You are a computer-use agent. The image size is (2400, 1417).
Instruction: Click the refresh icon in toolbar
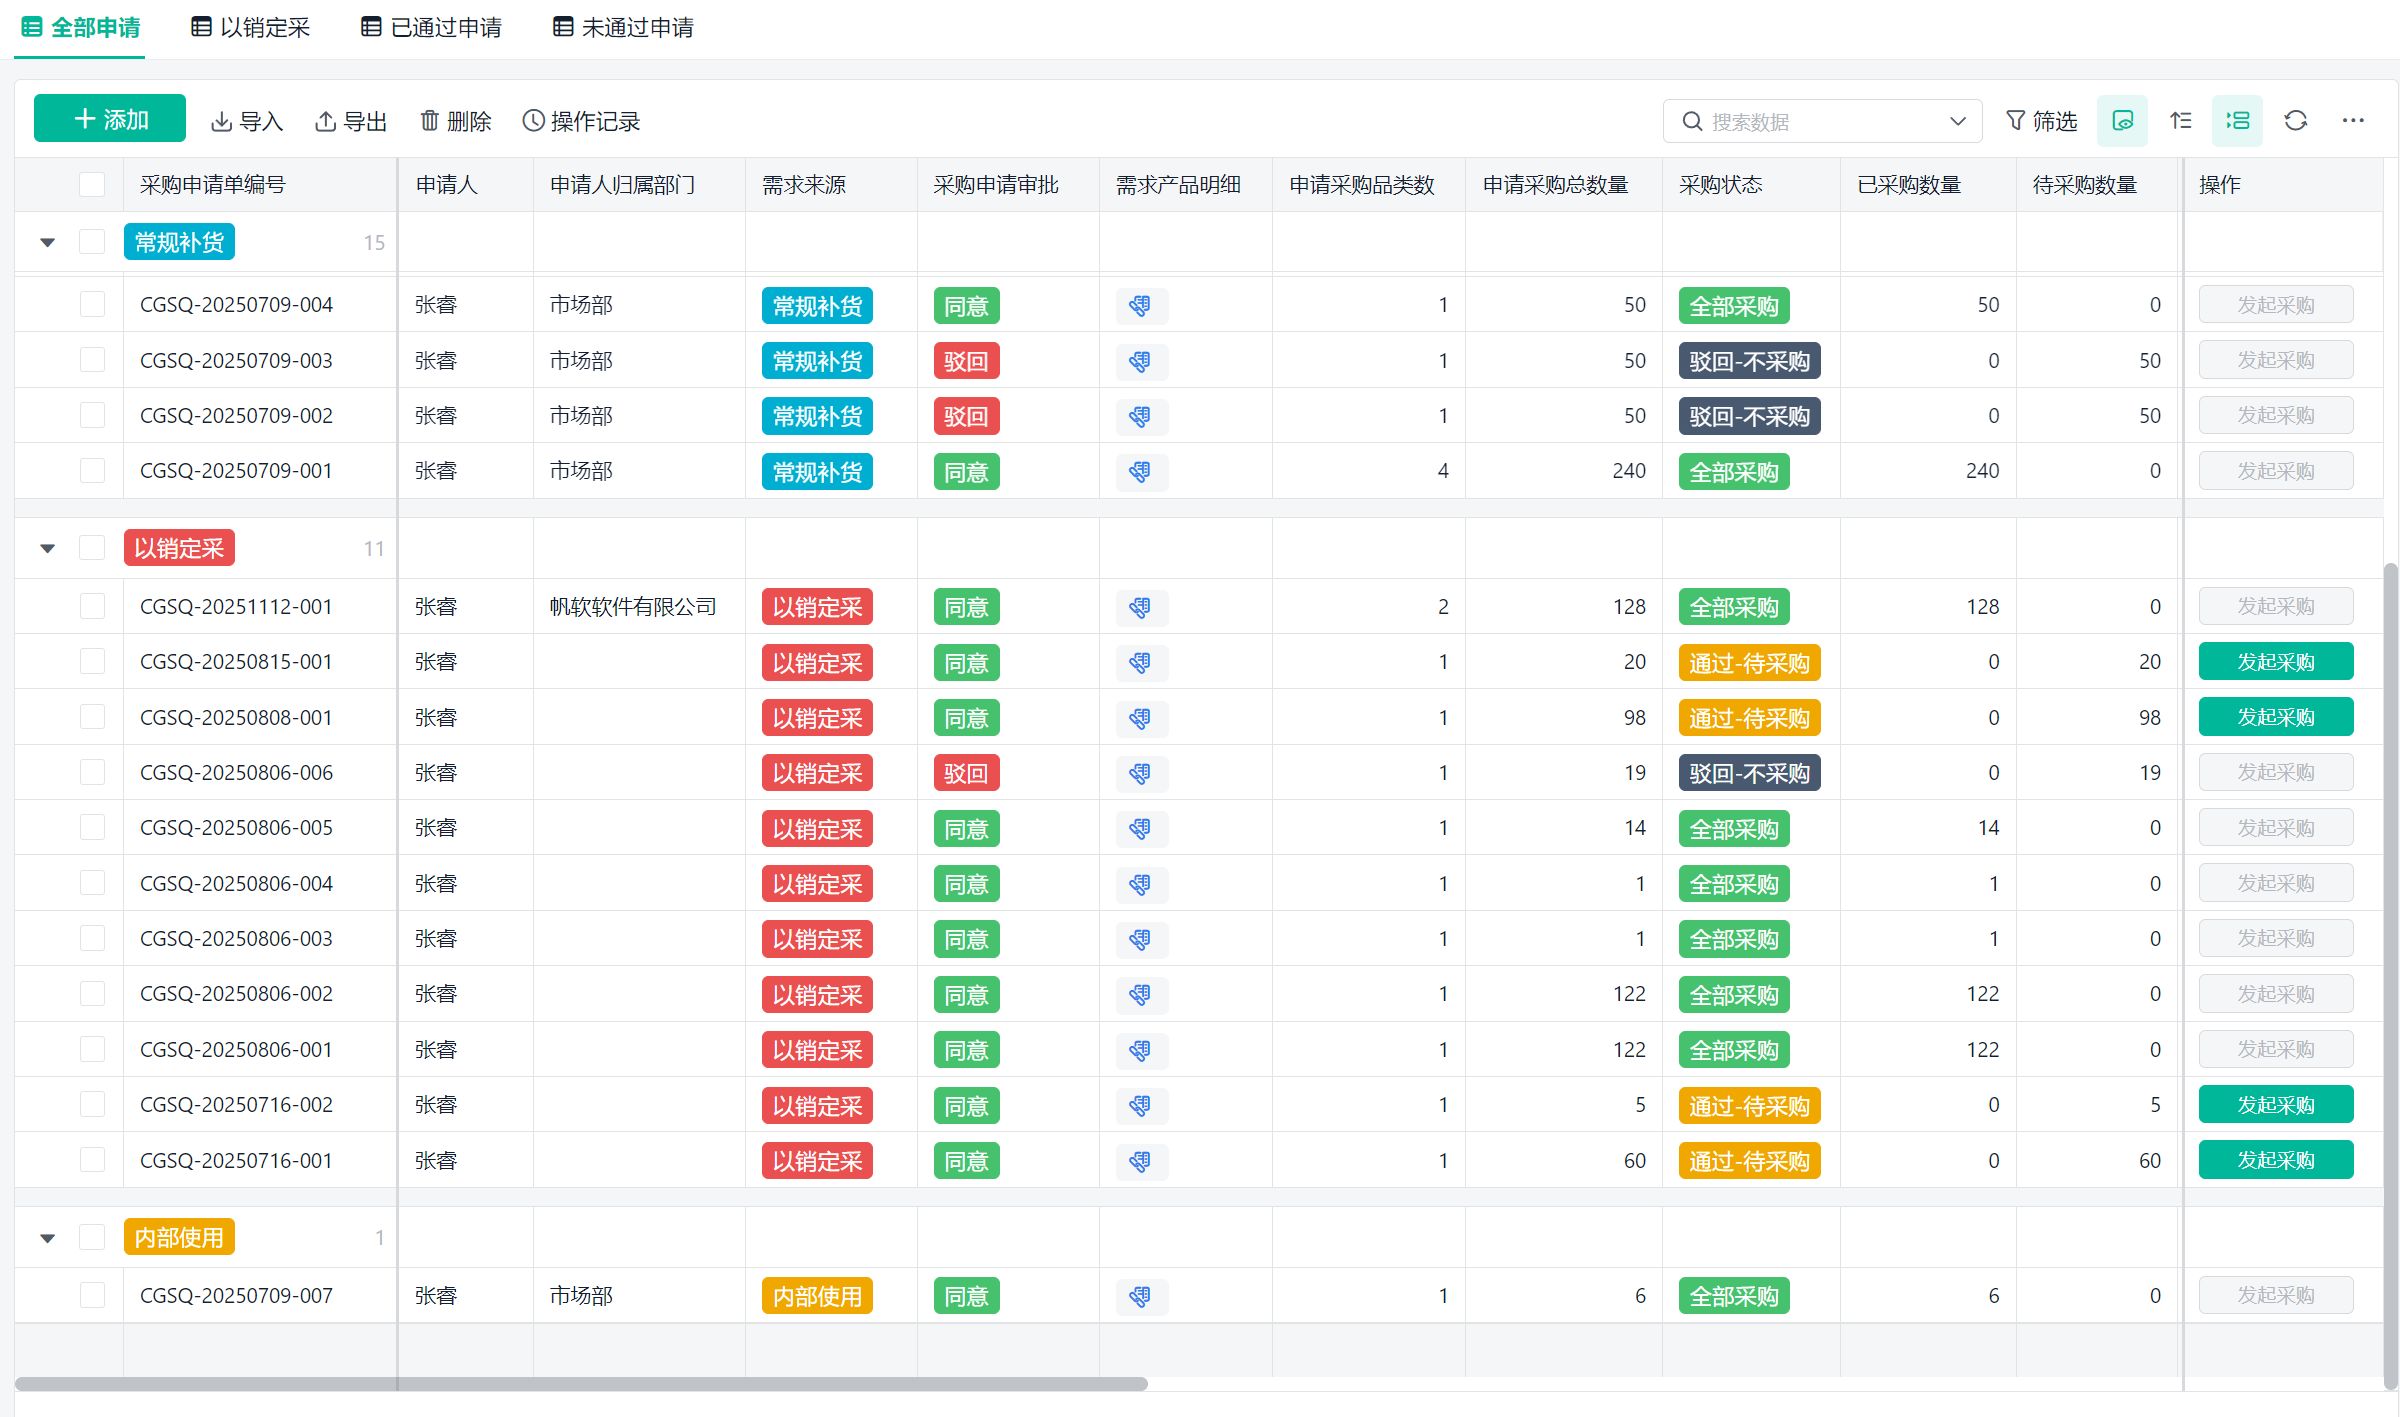pyautogui.click(x=2295, y=121)
